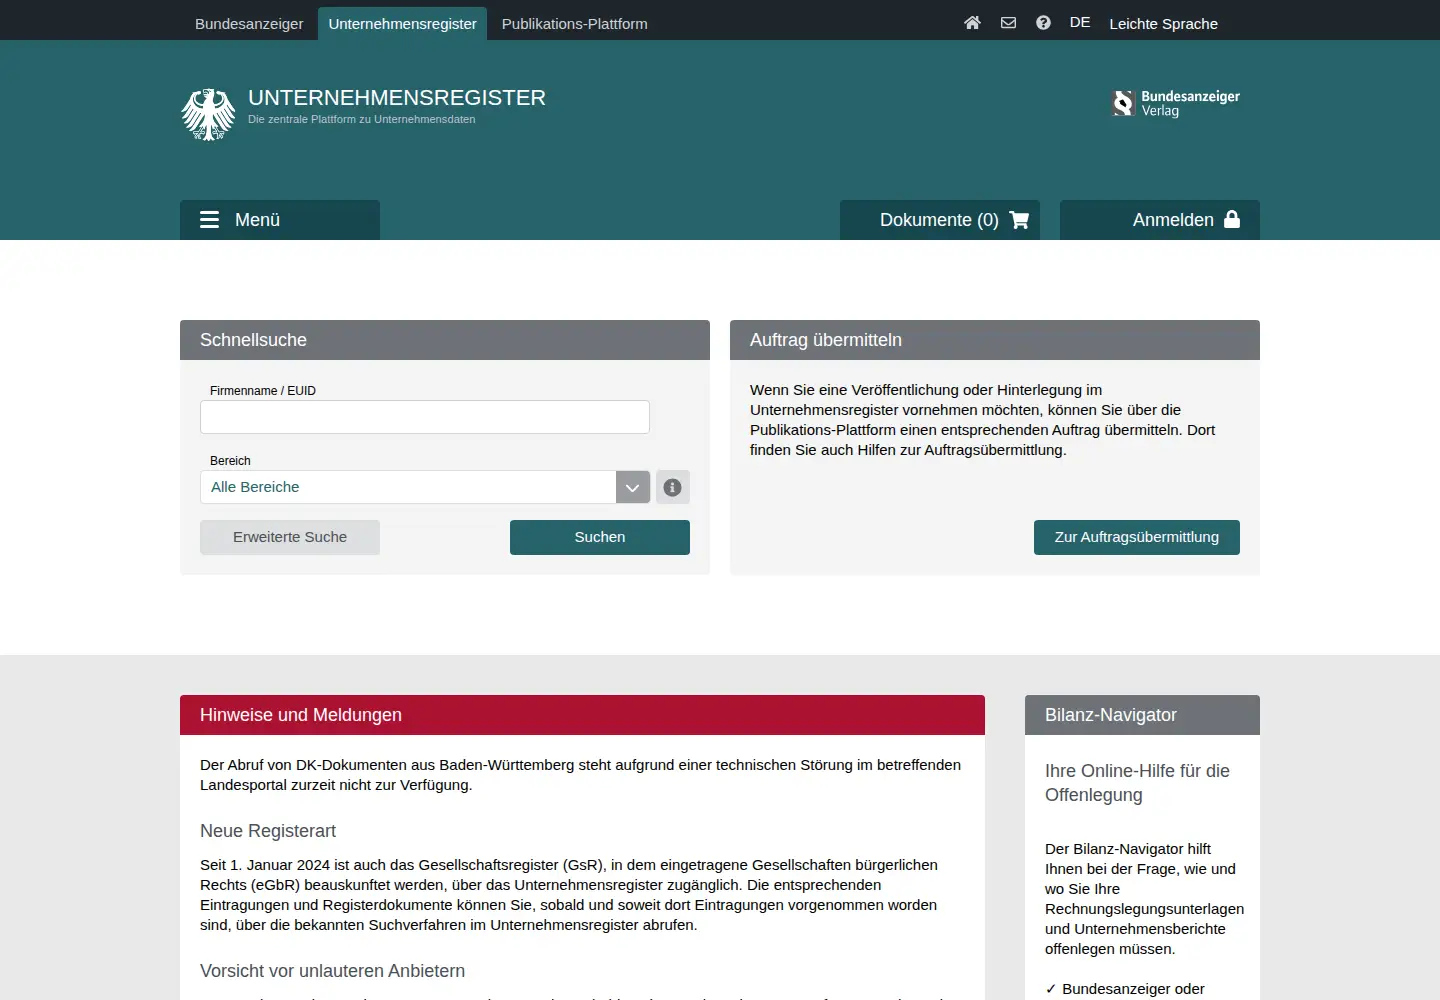Open the Menü hamburger button
Screen dimensions: 1440x1000
pos(280,220)
